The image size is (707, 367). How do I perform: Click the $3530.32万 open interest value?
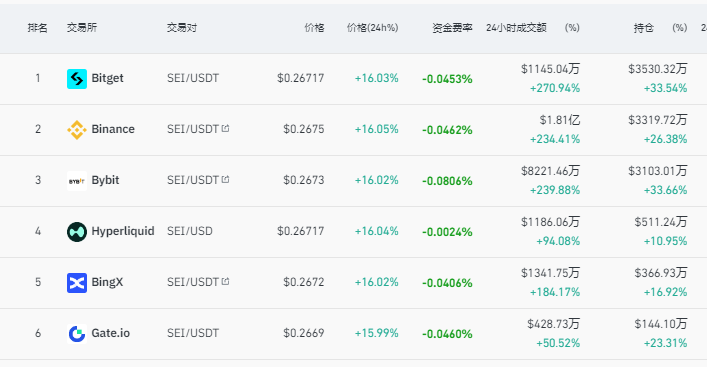[x=658, y=69]
